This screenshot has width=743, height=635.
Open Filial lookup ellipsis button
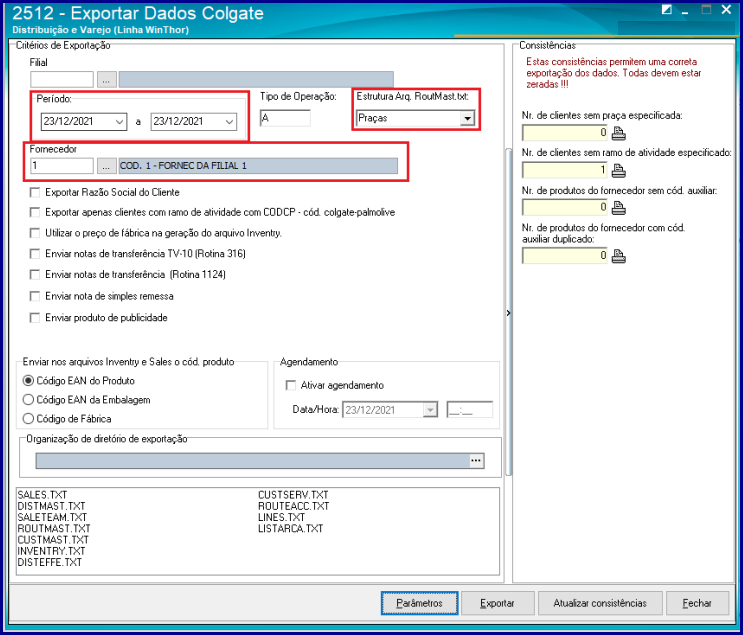pyautogui.click(x=106, y=80)
